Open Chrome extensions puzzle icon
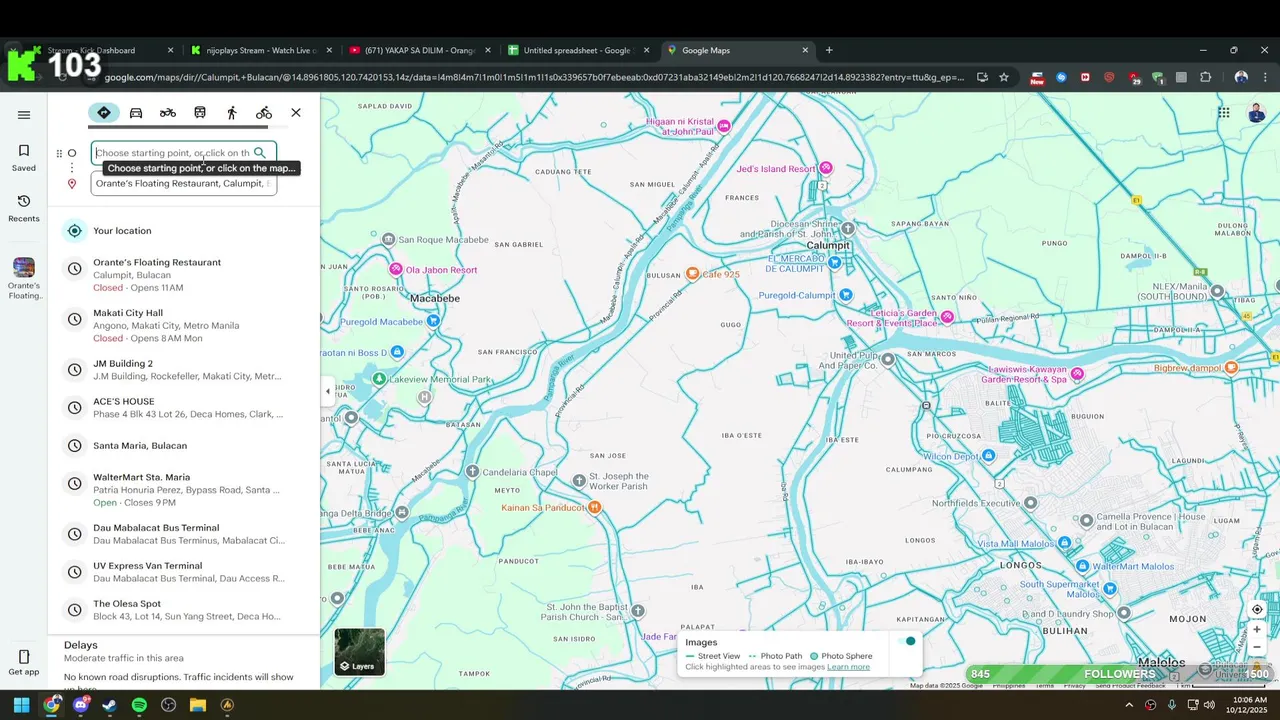Image resolution: width=1280 pixels, height=720 pixels. pyautogui.click(x=1206, y=77)
